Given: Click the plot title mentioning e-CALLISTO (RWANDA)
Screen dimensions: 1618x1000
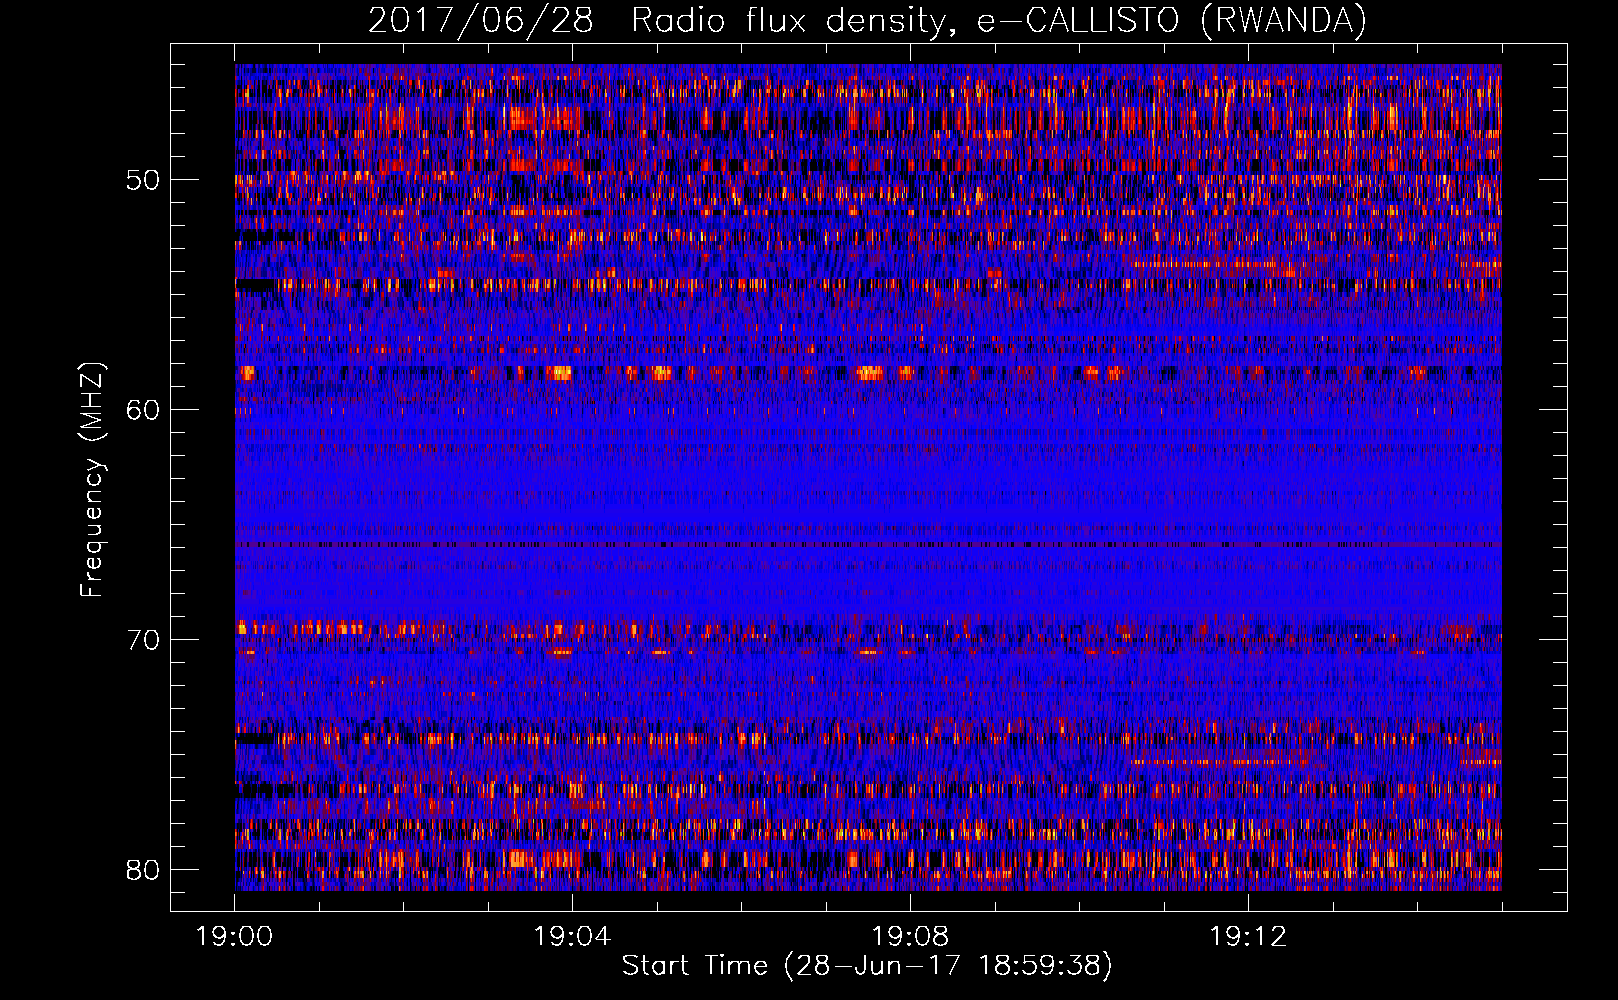Looking at the screenshot, I should click(867, 20).
